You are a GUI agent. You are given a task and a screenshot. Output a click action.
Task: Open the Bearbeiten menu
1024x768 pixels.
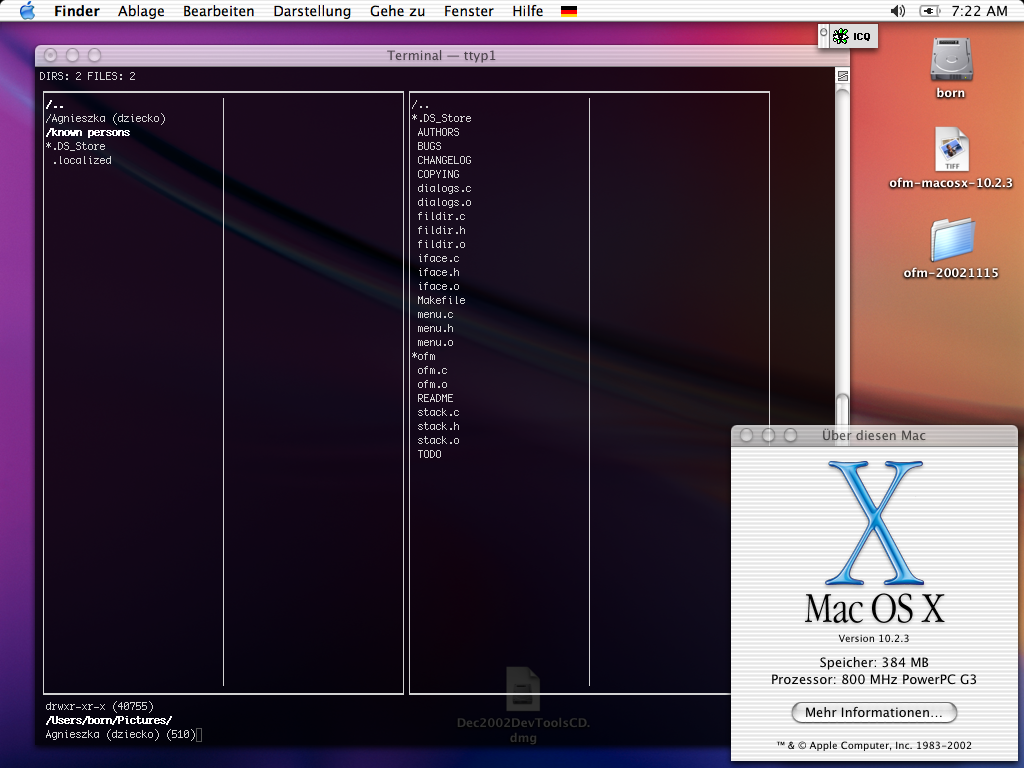click(x=218, y=11)
